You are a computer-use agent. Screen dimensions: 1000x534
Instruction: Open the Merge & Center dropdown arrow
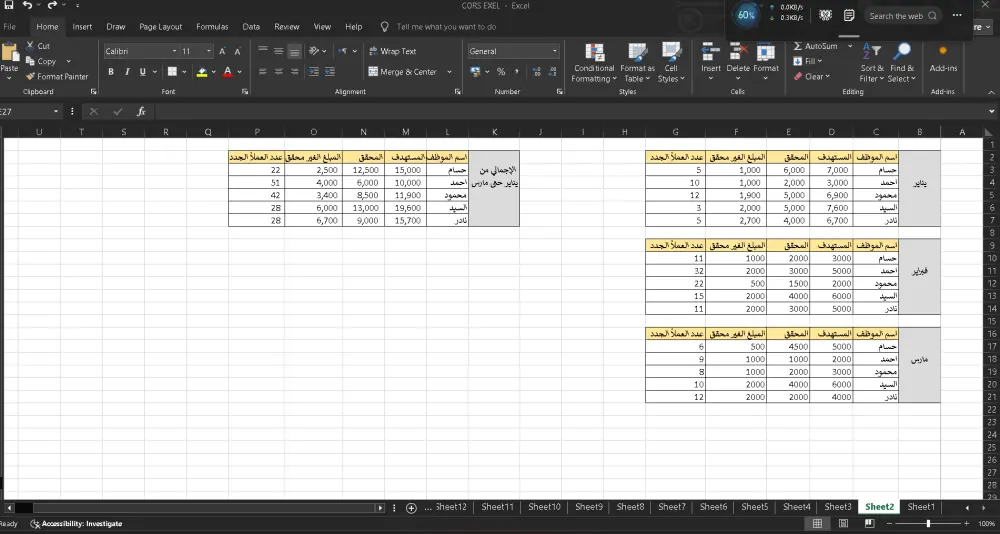coord(449,72)
